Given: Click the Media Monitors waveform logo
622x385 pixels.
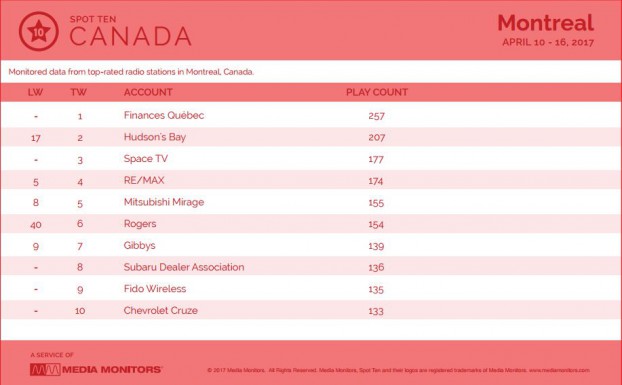Looking at the screenshot, I should [x=45, y=370].
